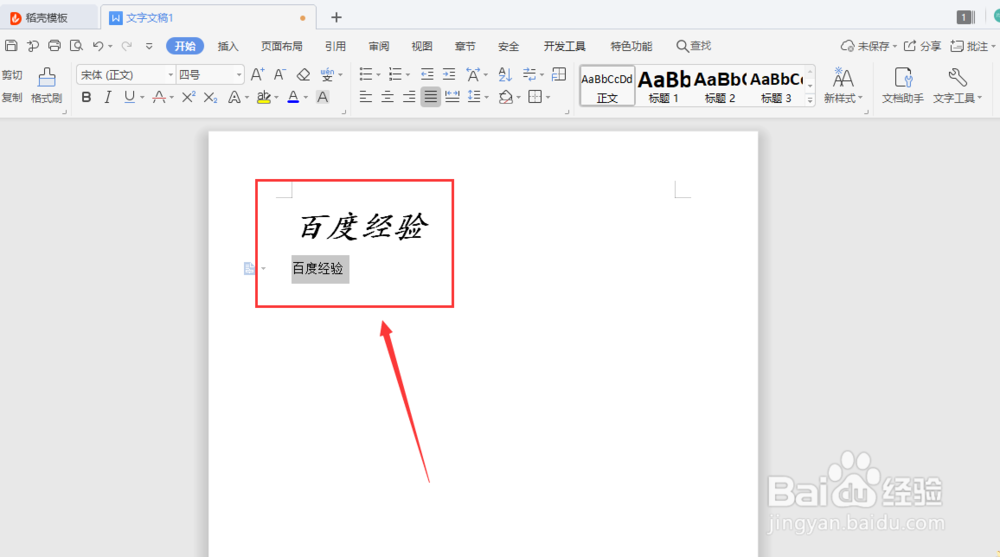Apply character shading with gray A icon
1000x557 pixels.
point(323,97)
